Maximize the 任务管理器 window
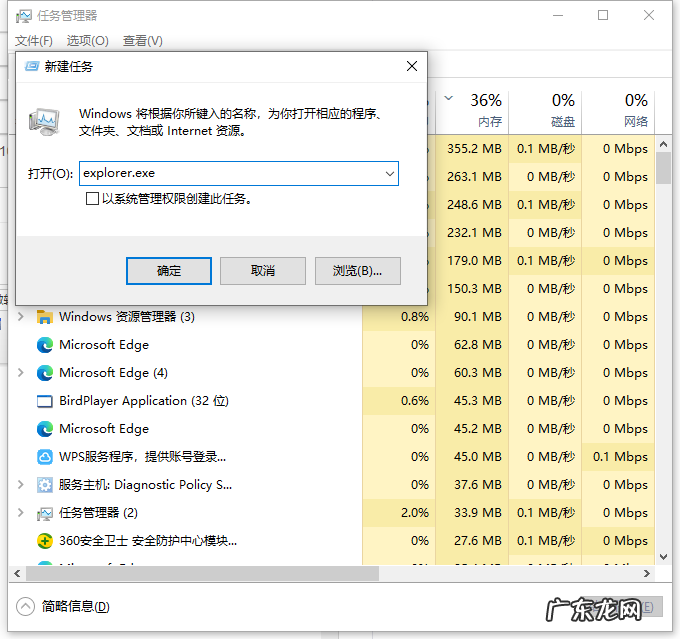680x639 pixels. pyautogui.click(x=603, y=16)
